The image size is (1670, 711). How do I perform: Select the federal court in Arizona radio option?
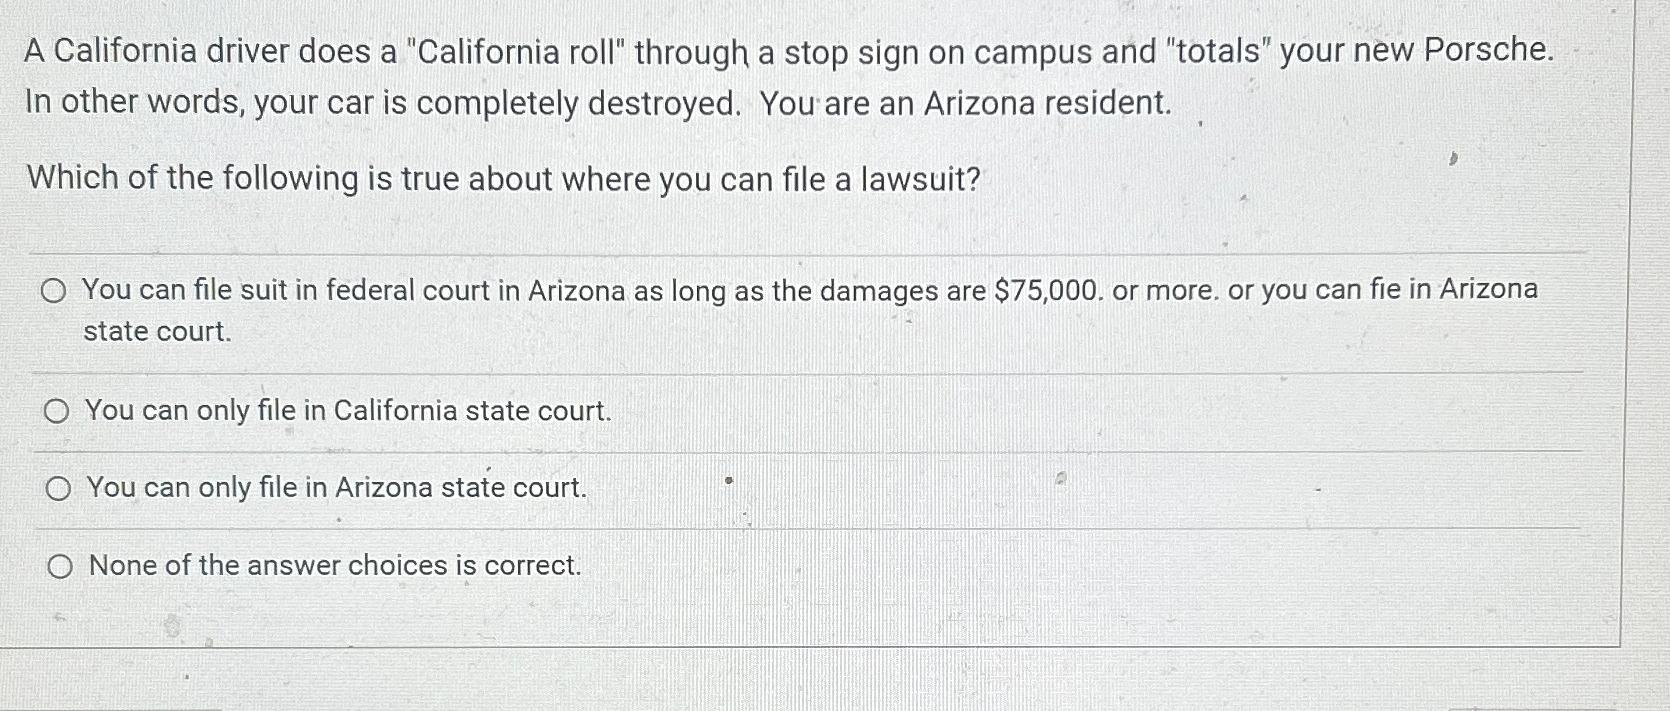tap(54, 291)
